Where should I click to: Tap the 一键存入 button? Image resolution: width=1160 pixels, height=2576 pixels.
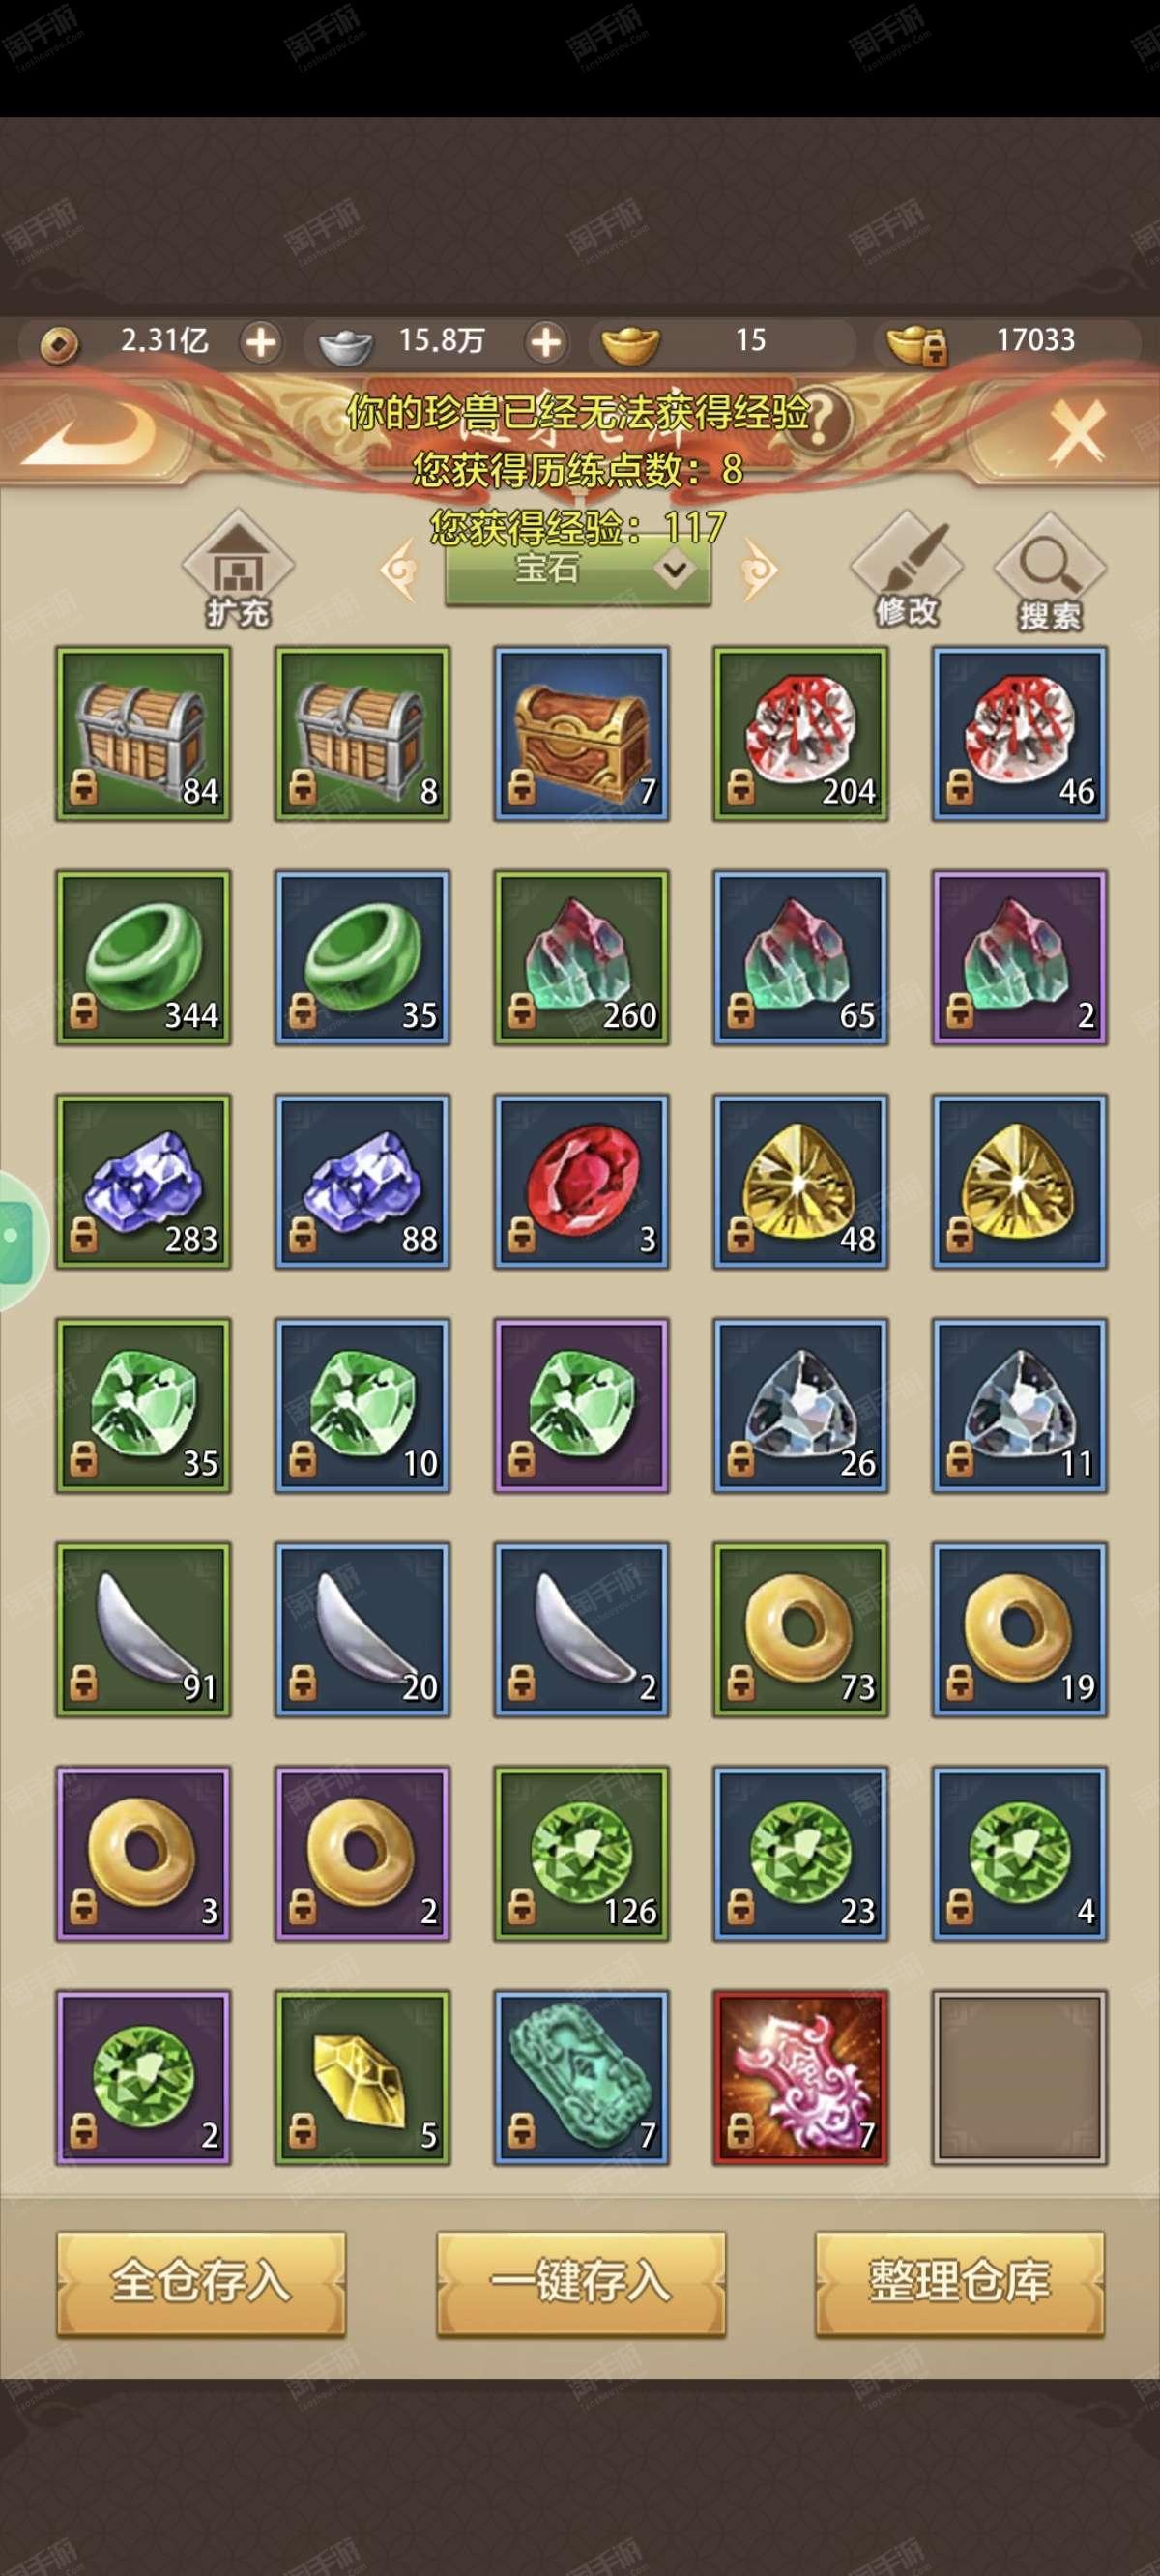[581, 2283]
